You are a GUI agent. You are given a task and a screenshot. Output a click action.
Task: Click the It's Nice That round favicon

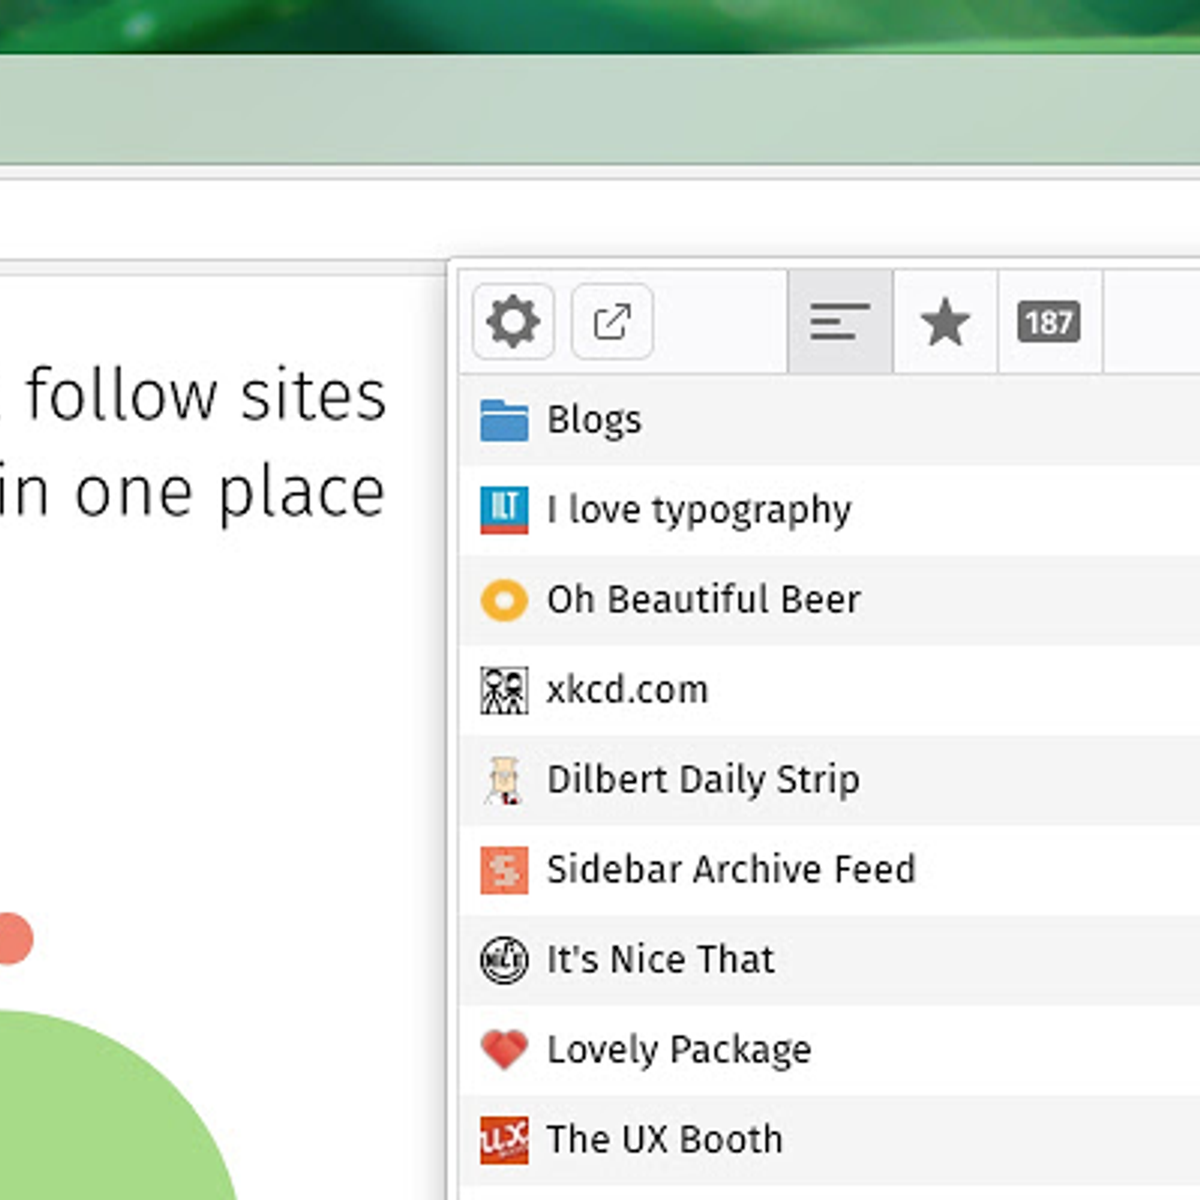pos(504,960)
